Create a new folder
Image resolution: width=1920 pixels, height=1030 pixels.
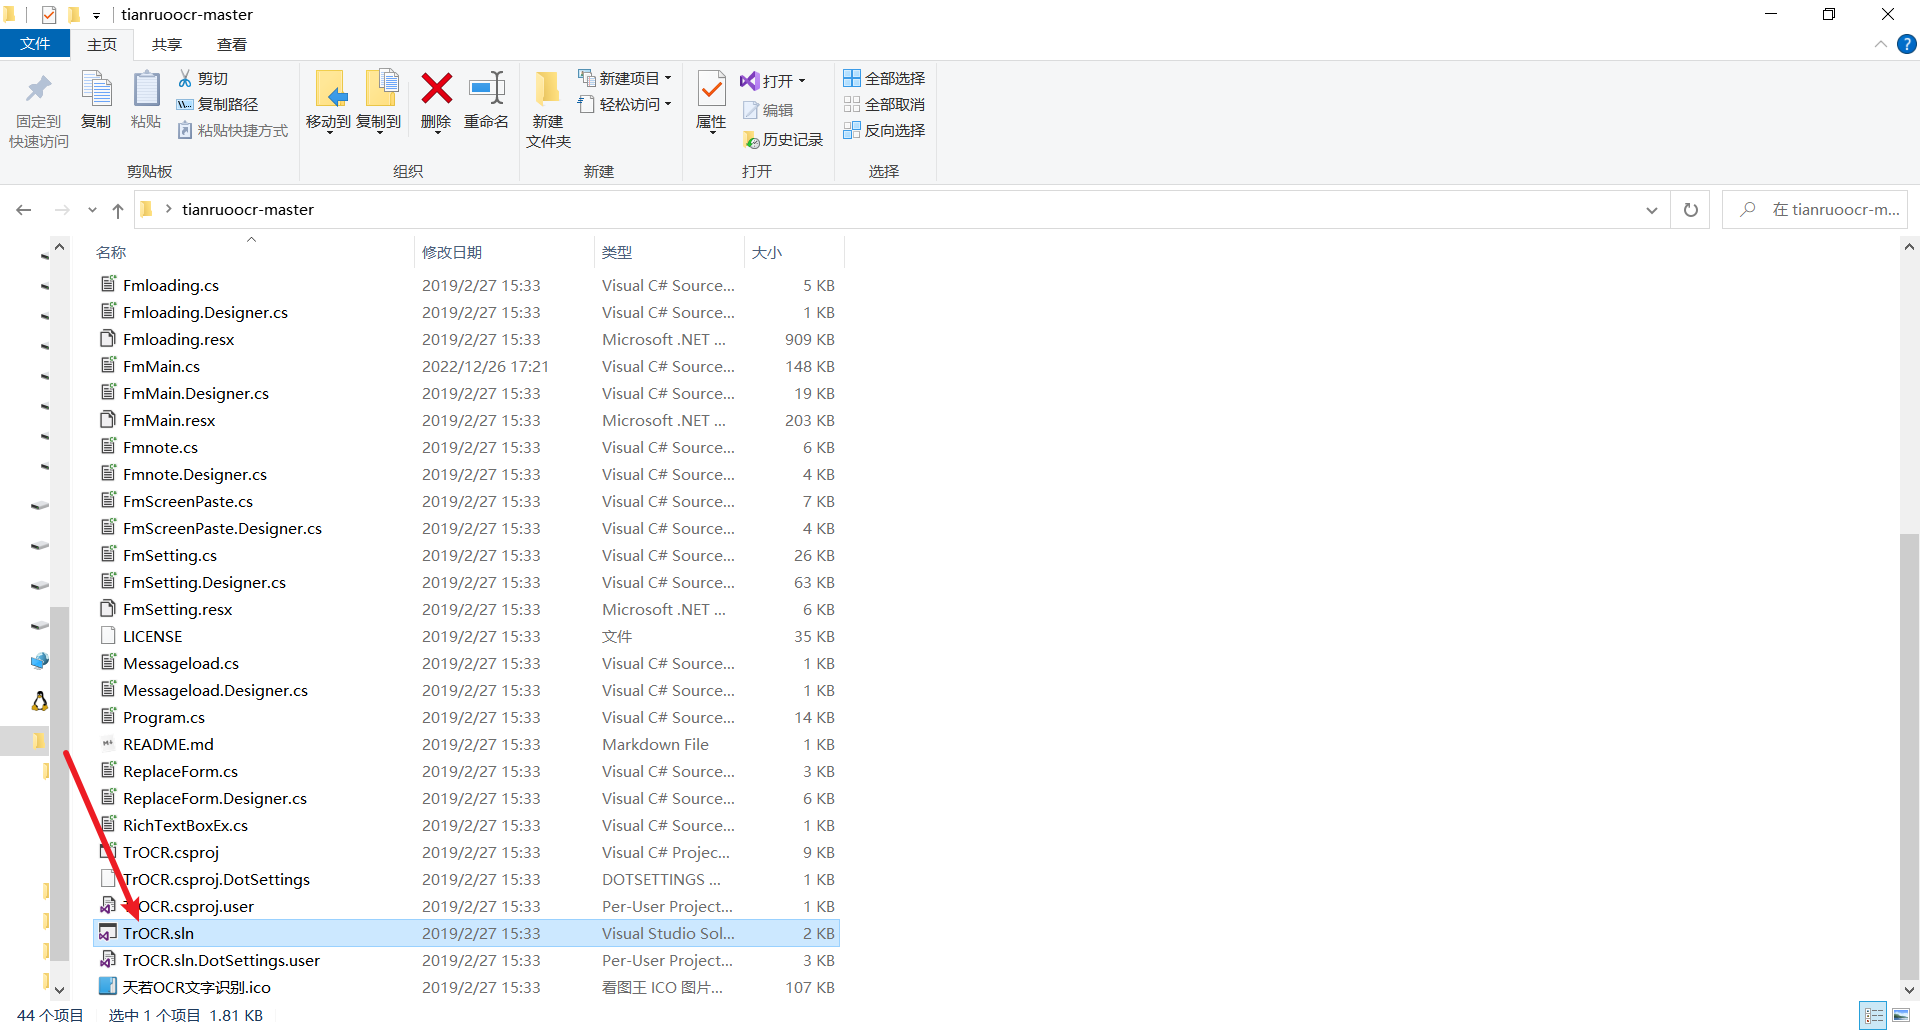(x=548, y=110)
